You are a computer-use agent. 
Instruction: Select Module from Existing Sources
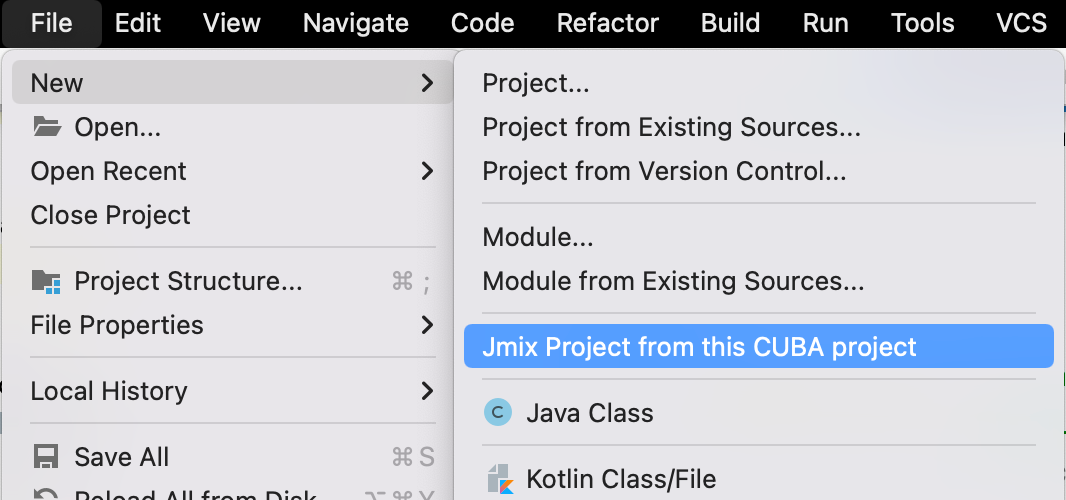673,281
